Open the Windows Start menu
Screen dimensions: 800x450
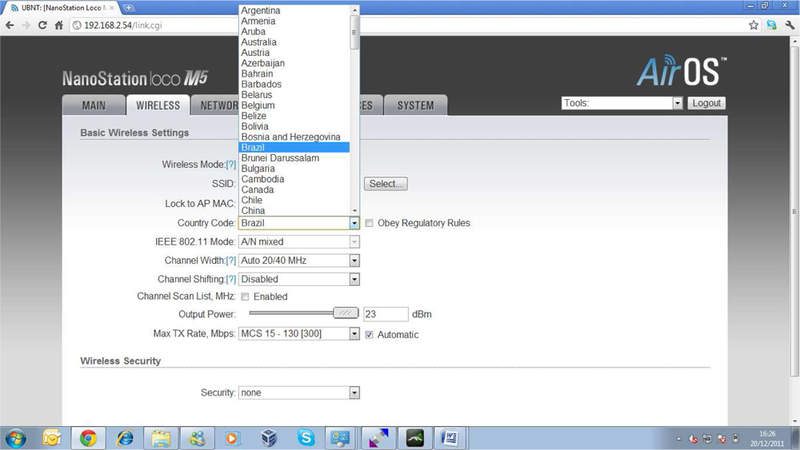(16, 438)
